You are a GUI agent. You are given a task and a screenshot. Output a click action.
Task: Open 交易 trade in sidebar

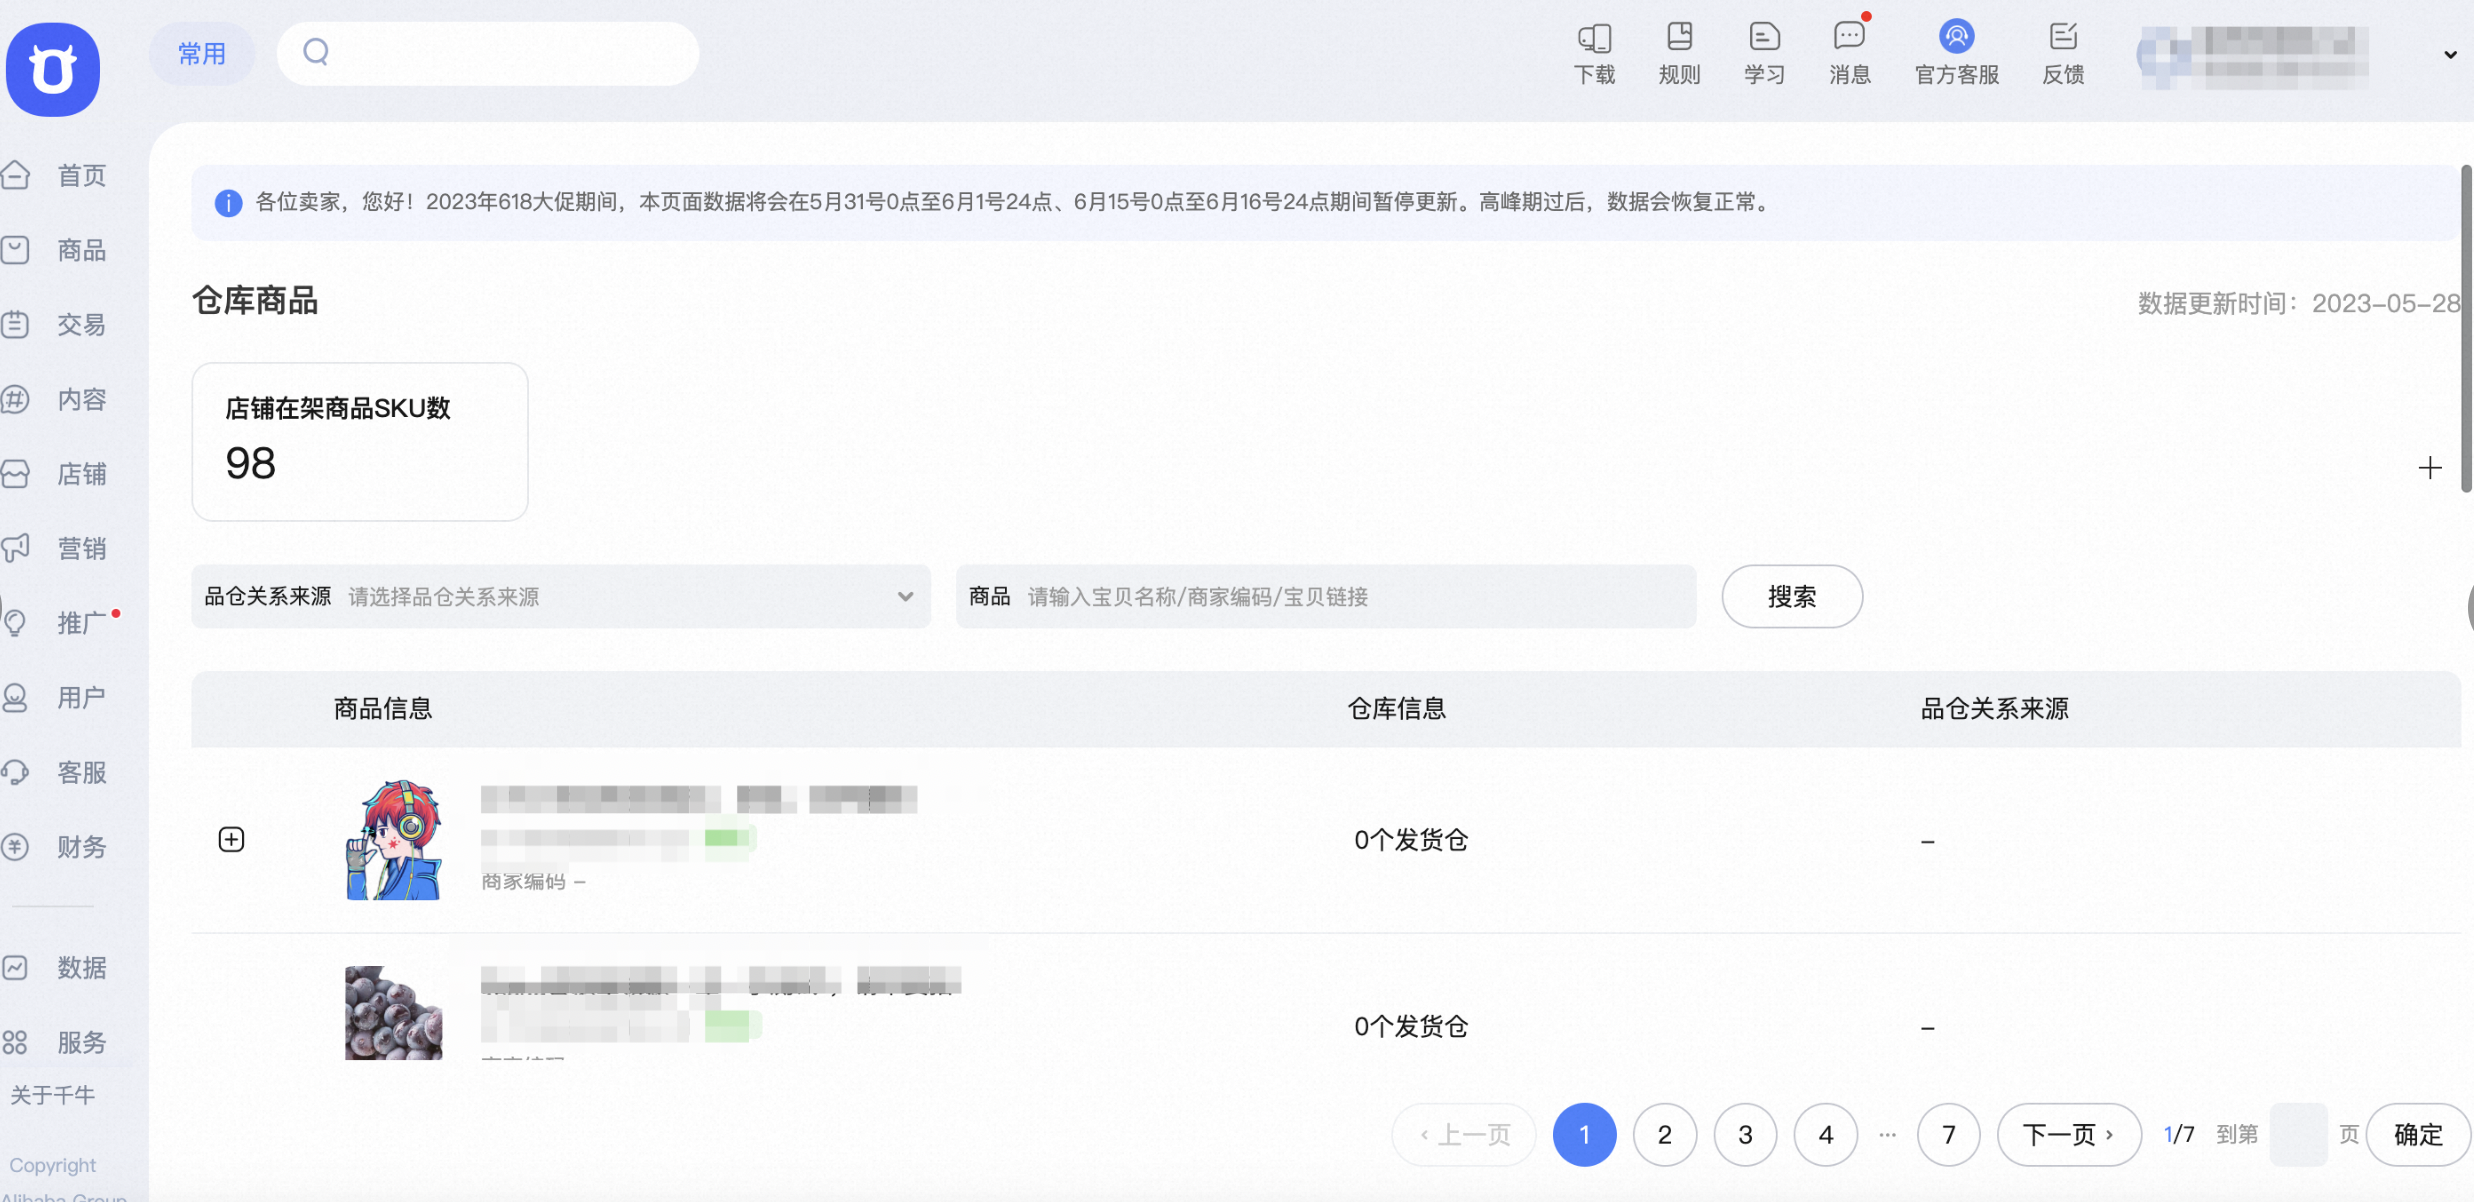pos(55,325)
